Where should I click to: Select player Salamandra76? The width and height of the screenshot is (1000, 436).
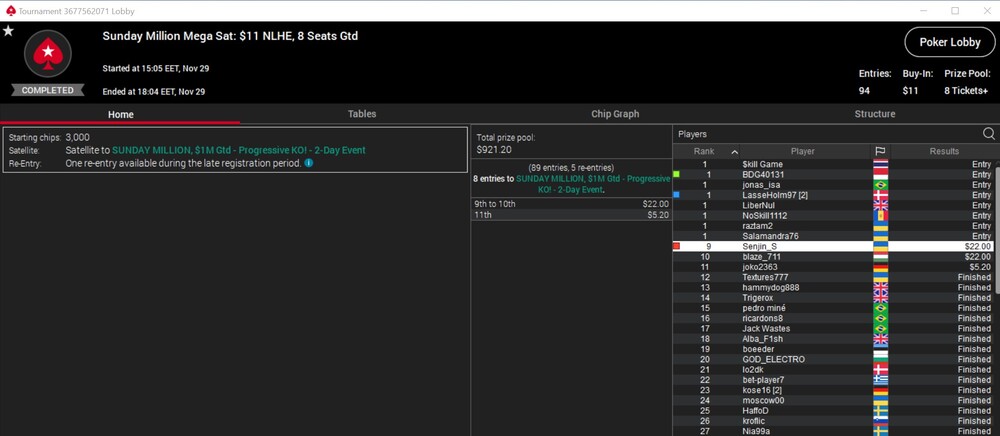[x=770, y=236]
